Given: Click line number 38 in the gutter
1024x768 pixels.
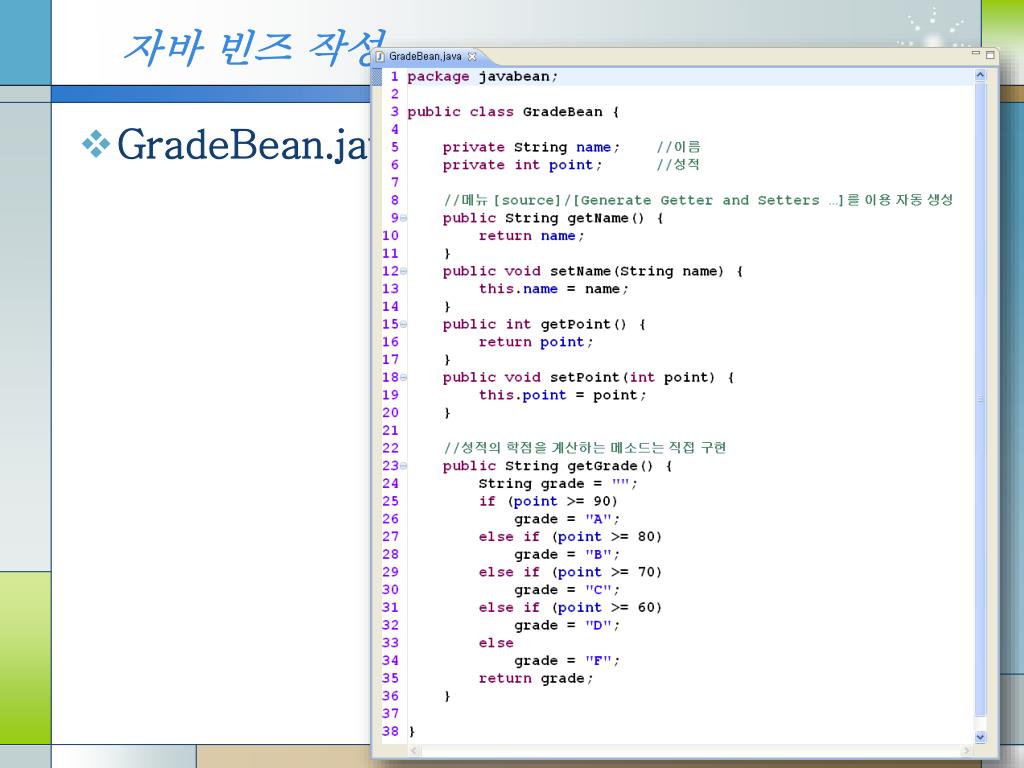Looking at the screenshot, I should pos(390,731).
